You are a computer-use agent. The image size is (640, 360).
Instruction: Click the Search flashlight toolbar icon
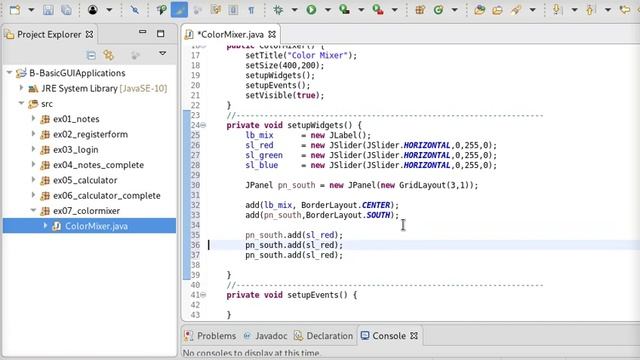pos(516,9)
